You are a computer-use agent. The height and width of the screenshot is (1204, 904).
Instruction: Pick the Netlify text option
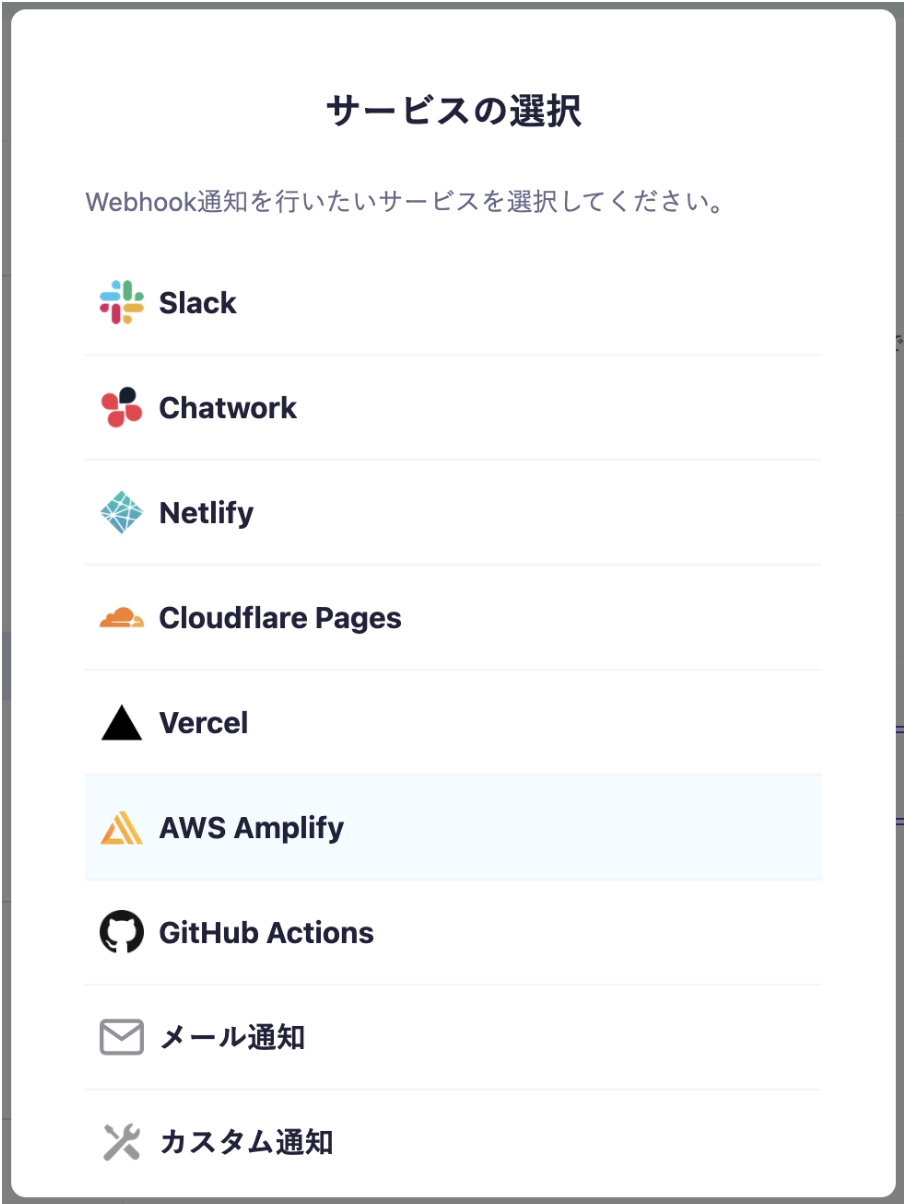(x=206, y=513)
